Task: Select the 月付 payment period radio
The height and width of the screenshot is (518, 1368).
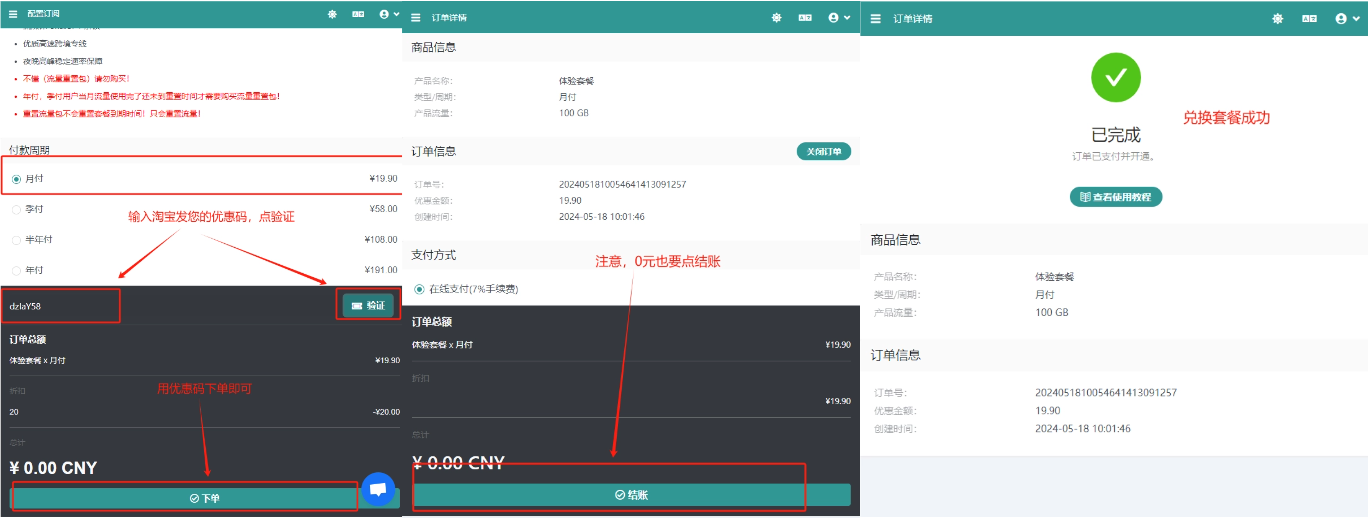Action: [16, 179]
